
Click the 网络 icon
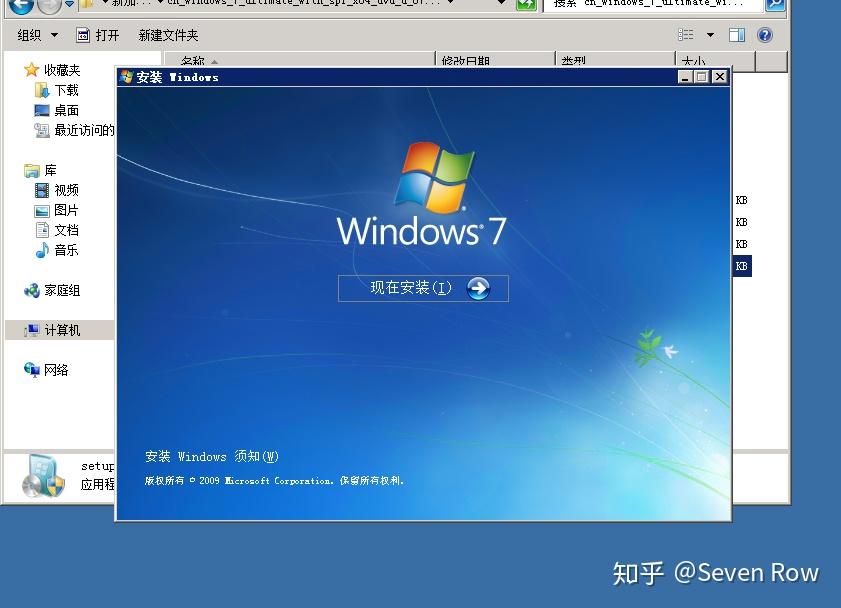[x=32, y=369]
